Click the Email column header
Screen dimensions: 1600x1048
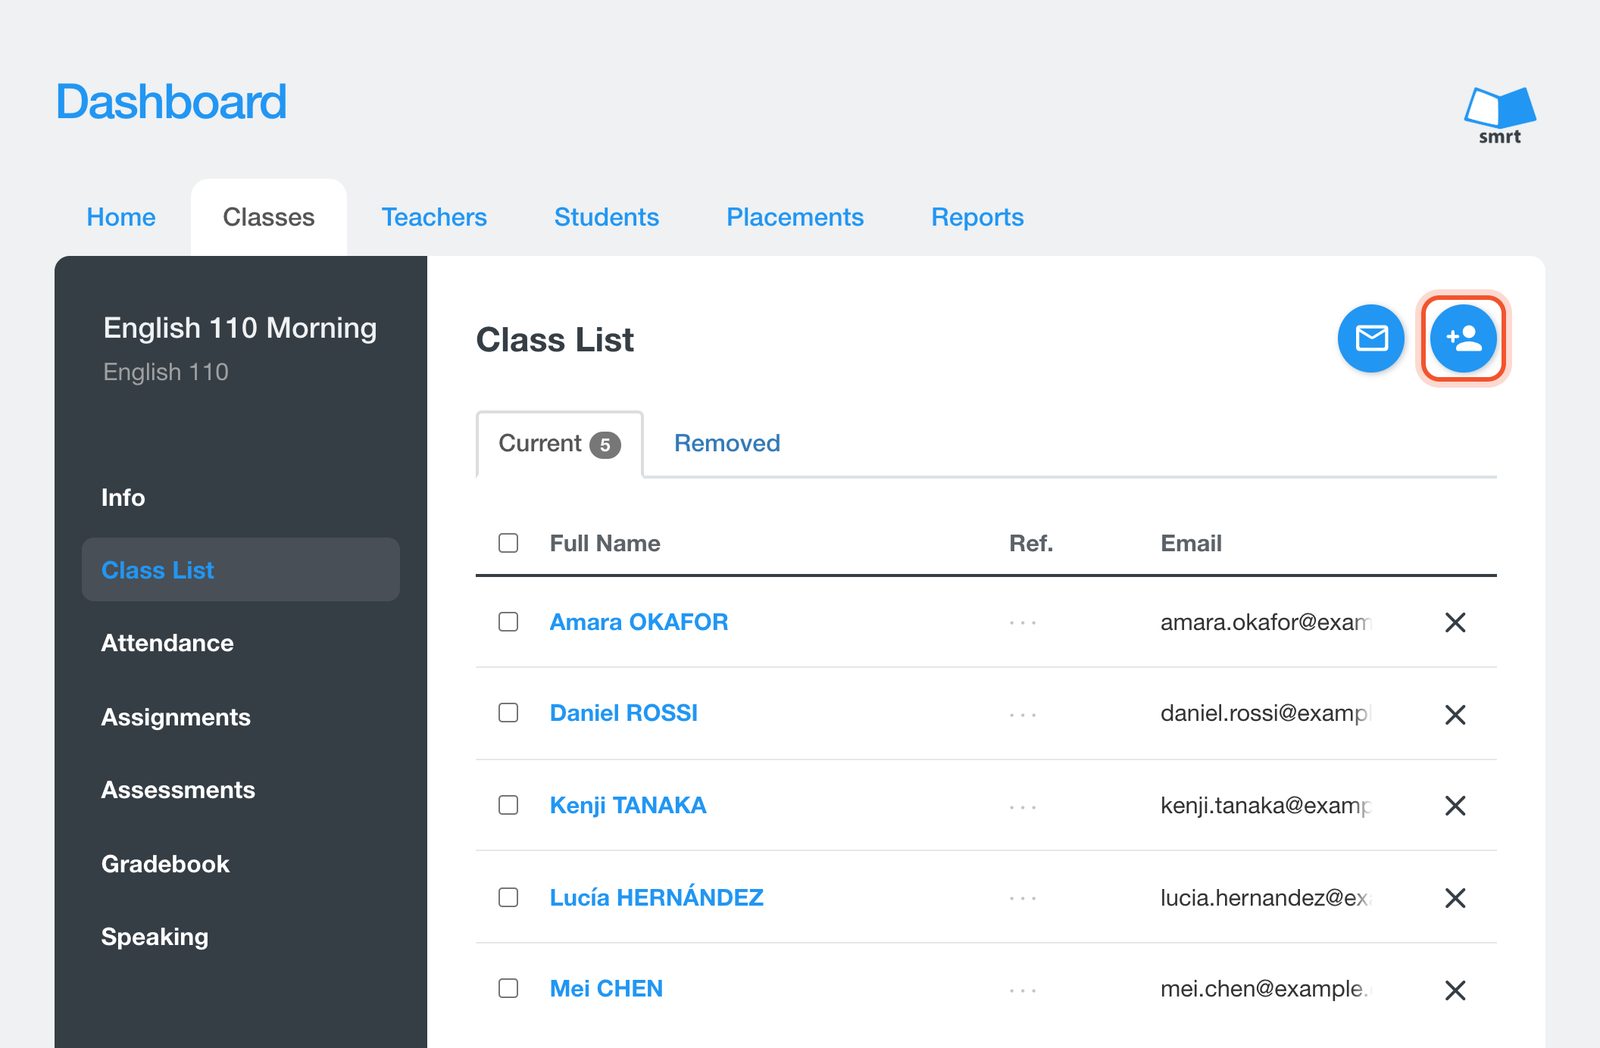[1191, 543]
